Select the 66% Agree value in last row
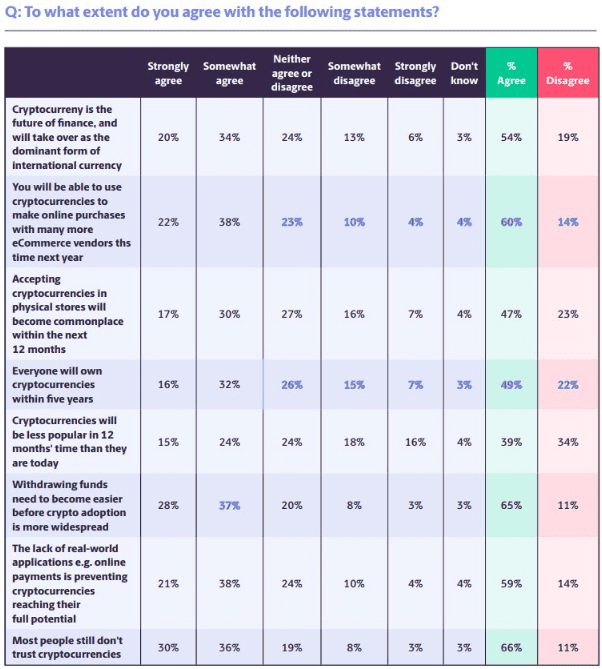This screenshot has width=602, height=669. (511, 647)
